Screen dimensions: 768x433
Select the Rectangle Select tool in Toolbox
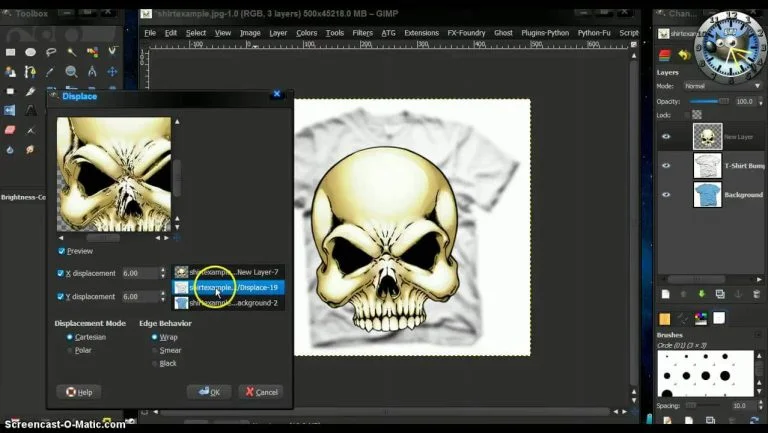pyautogui.click(x=10, y=52)
